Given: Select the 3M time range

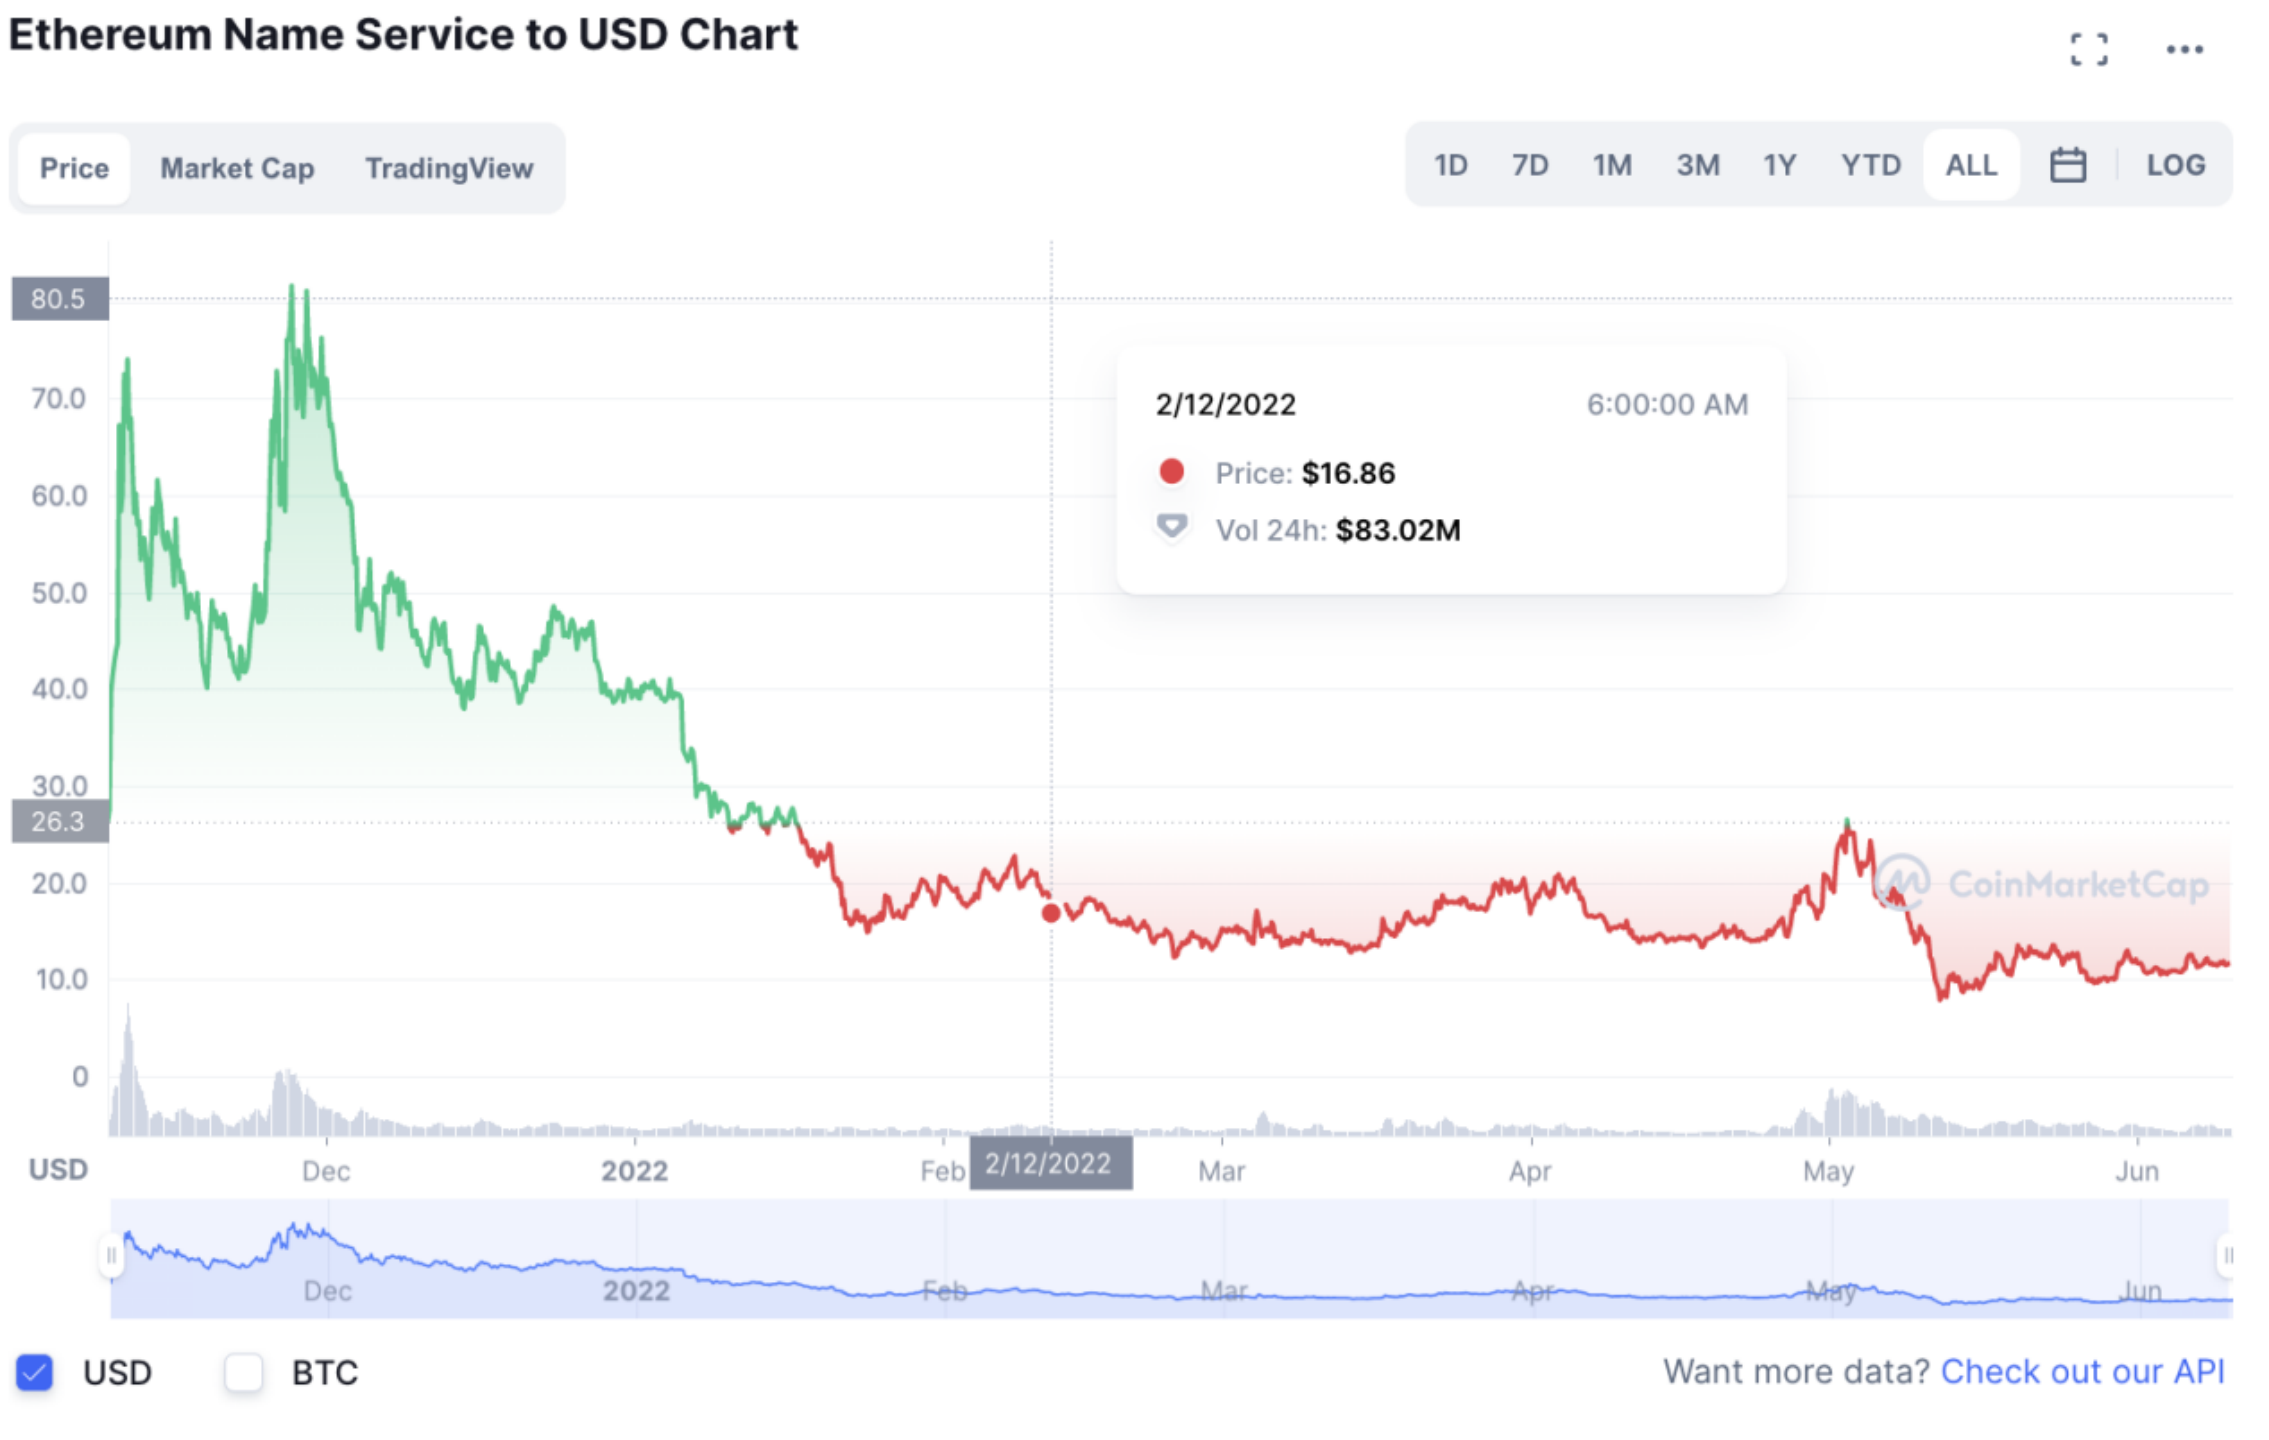Looking at the screenshot, I should pos(1698,165).
